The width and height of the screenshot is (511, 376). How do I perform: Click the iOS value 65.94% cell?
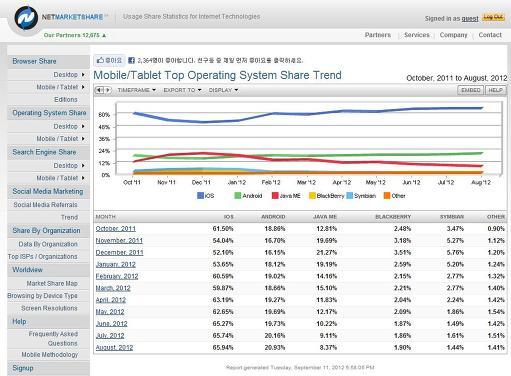pos(223,348)
